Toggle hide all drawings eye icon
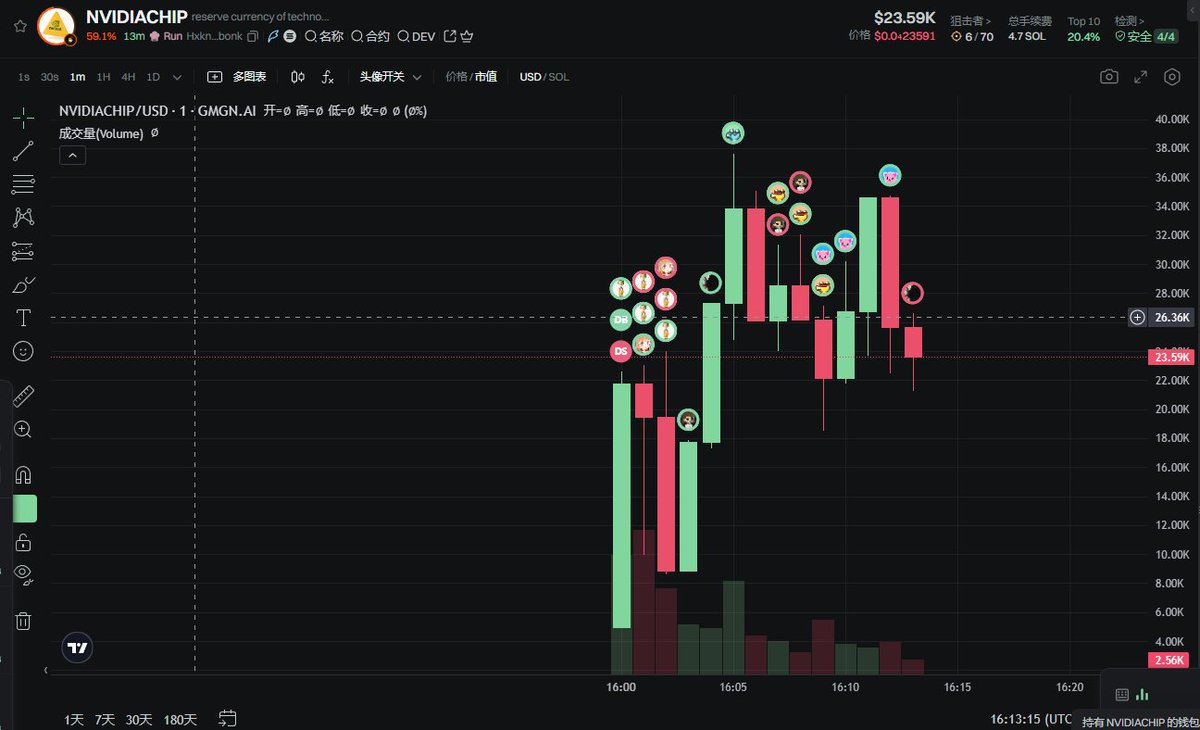Image resolution: width=1200 pixels, height=730 pixels. (x=23, y=575)
